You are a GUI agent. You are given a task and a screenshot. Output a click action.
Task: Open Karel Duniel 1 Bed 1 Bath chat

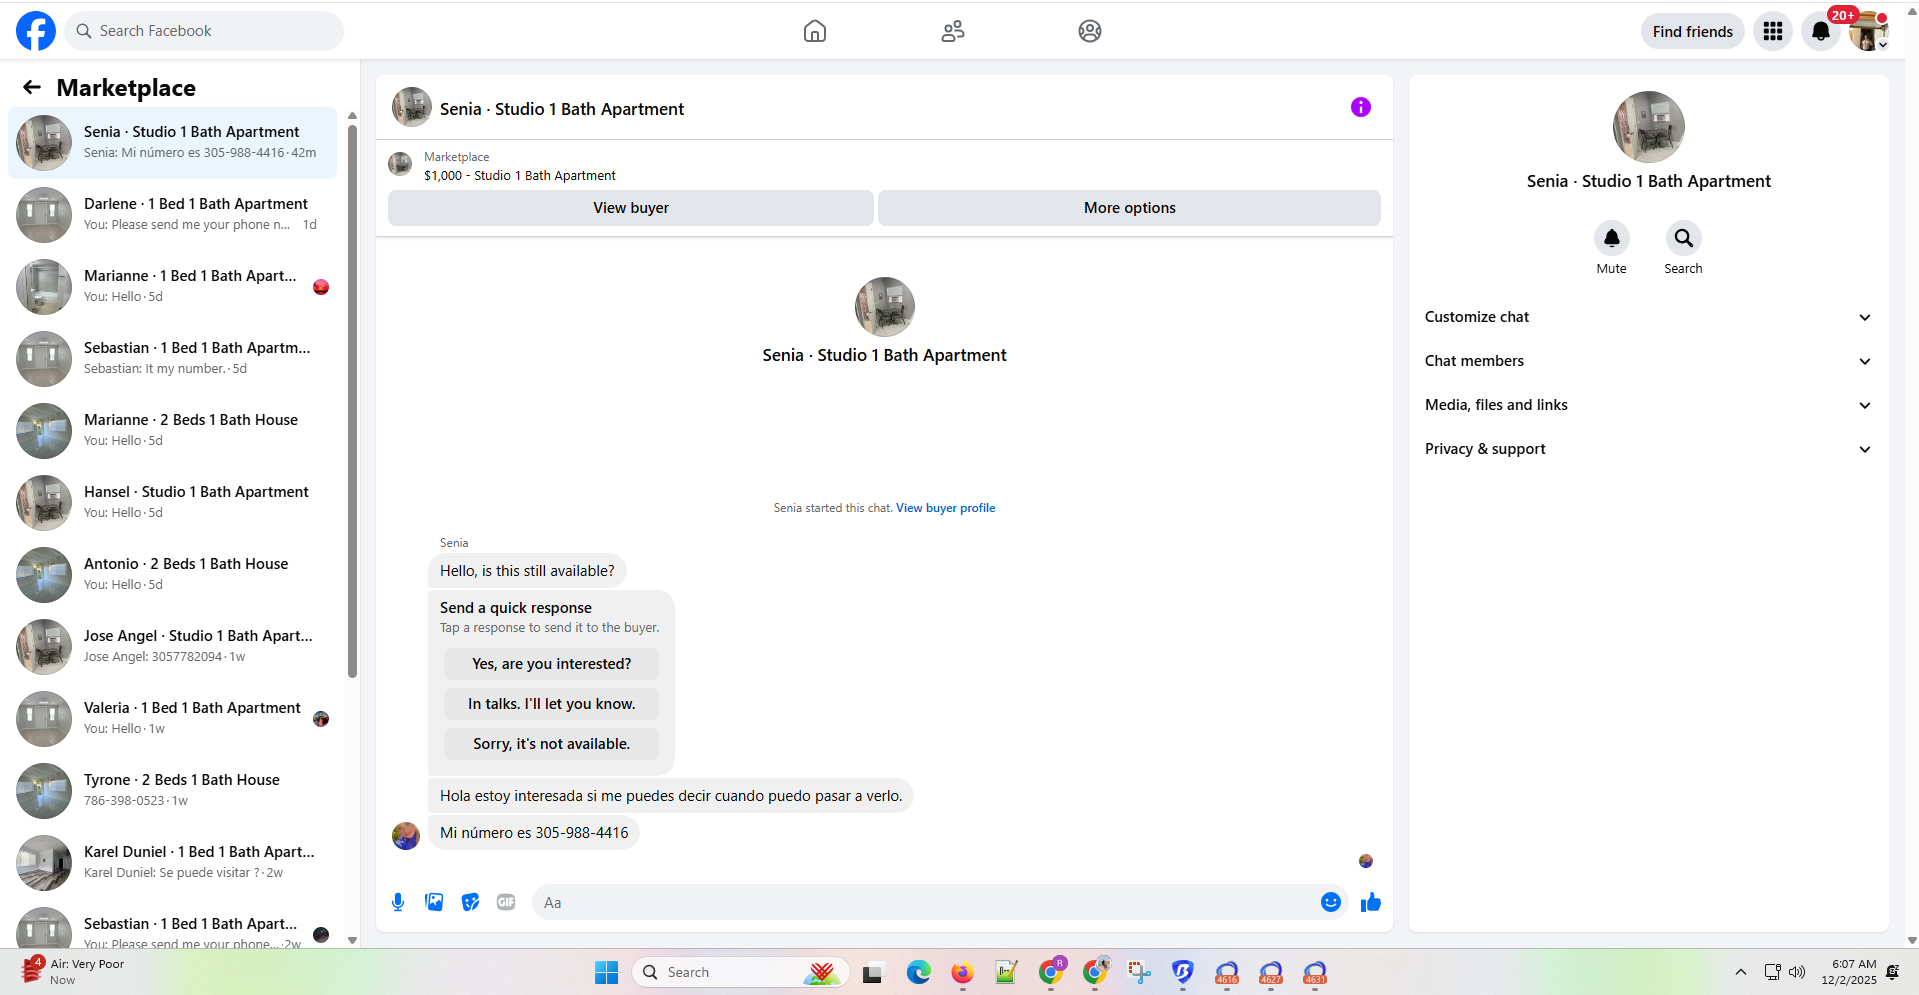pos(172,862)
